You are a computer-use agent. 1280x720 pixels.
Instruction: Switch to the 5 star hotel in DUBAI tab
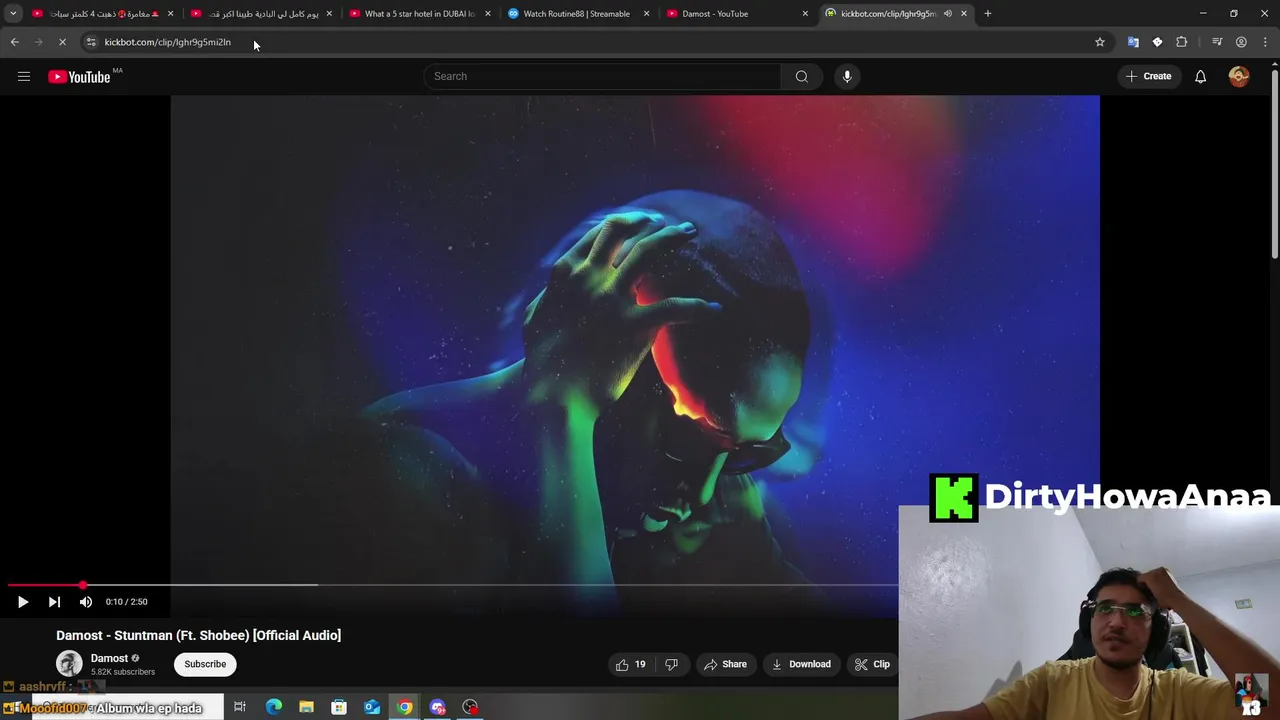420,14
